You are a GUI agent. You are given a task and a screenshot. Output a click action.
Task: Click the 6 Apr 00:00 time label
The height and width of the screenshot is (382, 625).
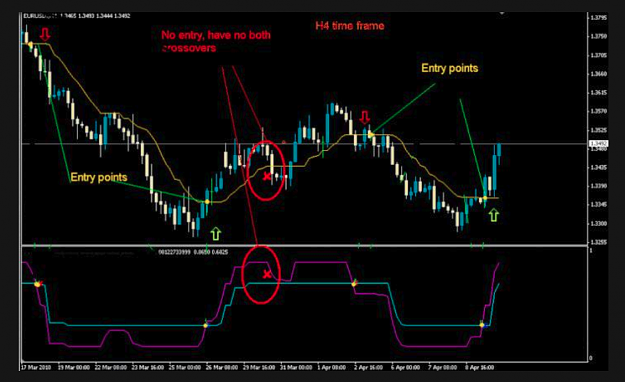pyautogui.click(x=405, y=367)
